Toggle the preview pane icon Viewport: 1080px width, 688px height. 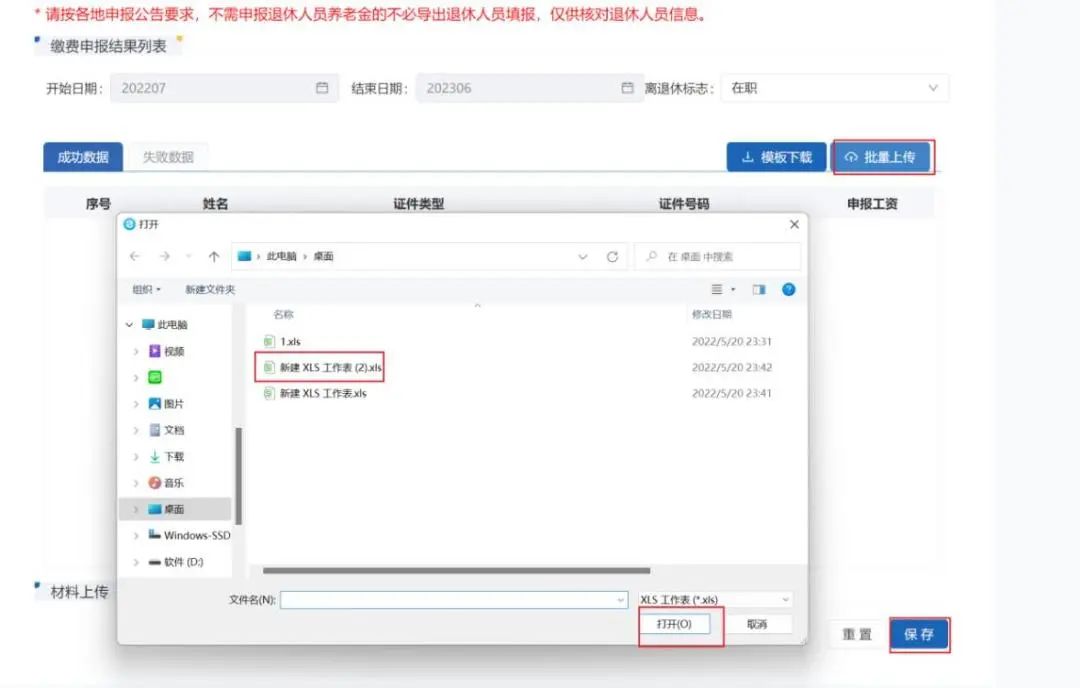[x=759, y=289]
